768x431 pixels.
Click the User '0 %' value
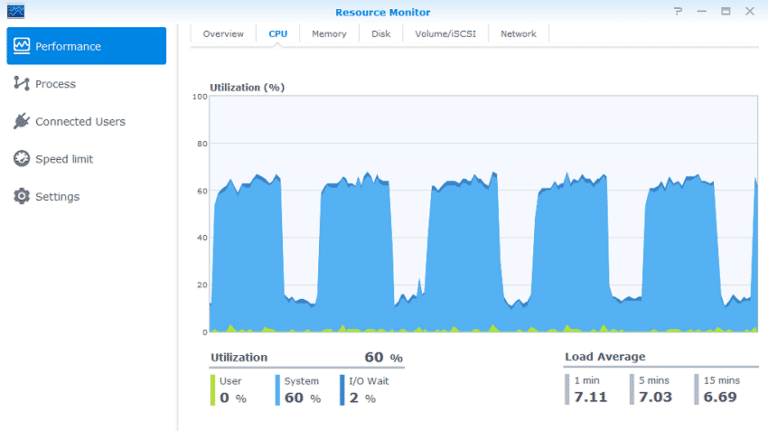pyautogui.click(x=233, y=398)
